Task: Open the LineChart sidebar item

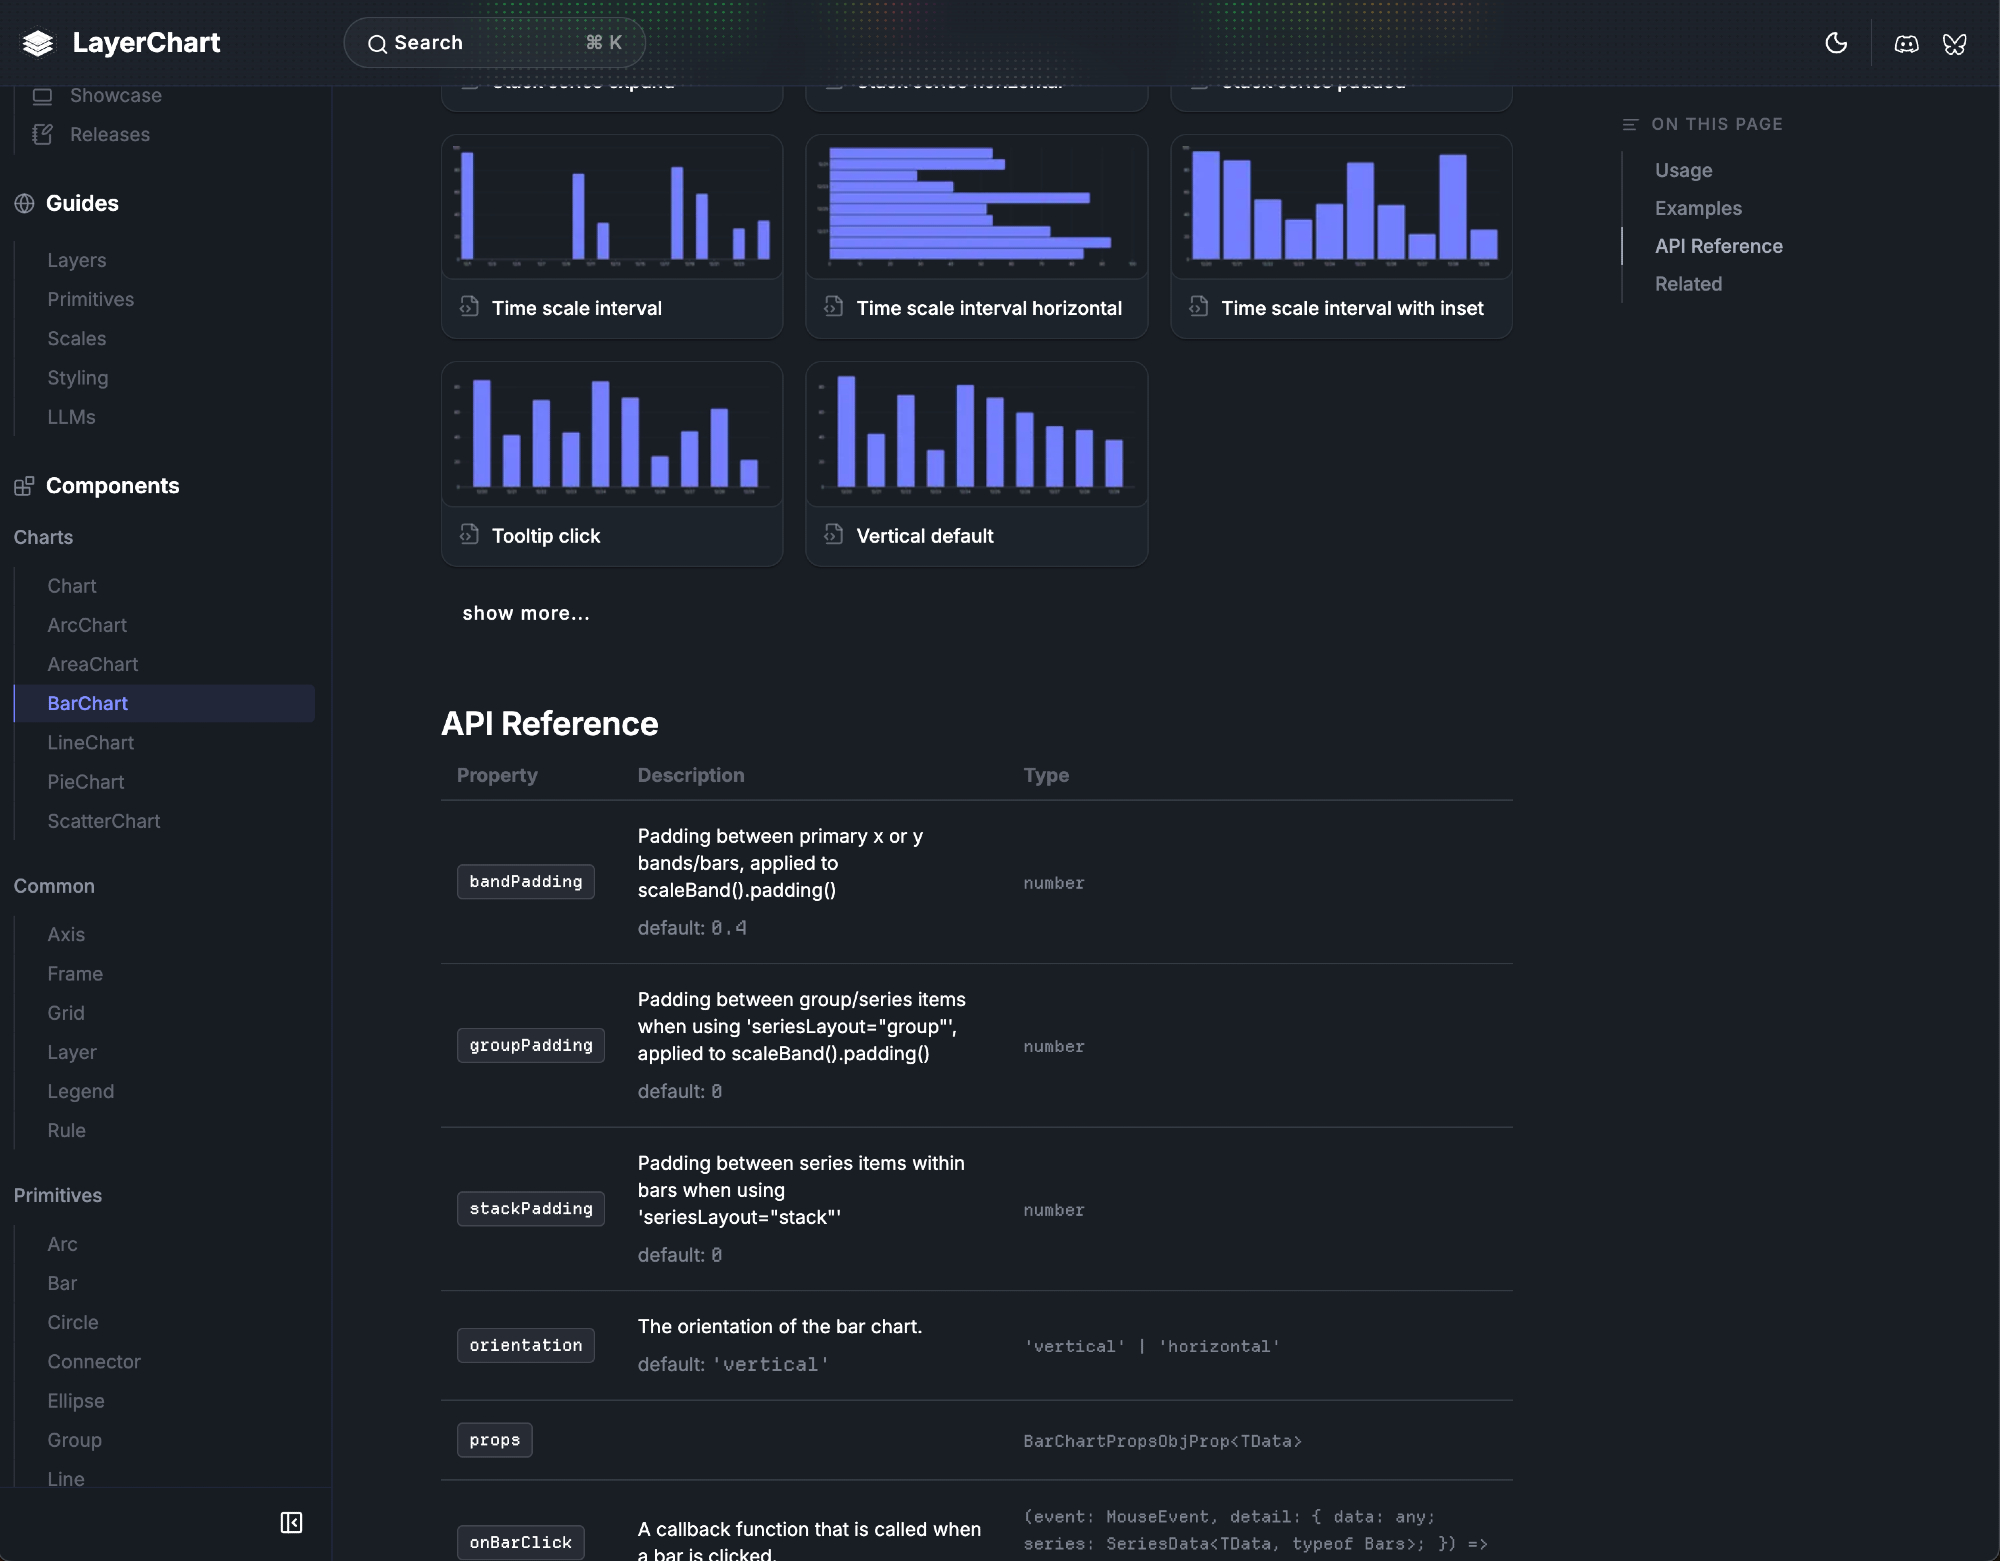Action: (x=91, y=742)
